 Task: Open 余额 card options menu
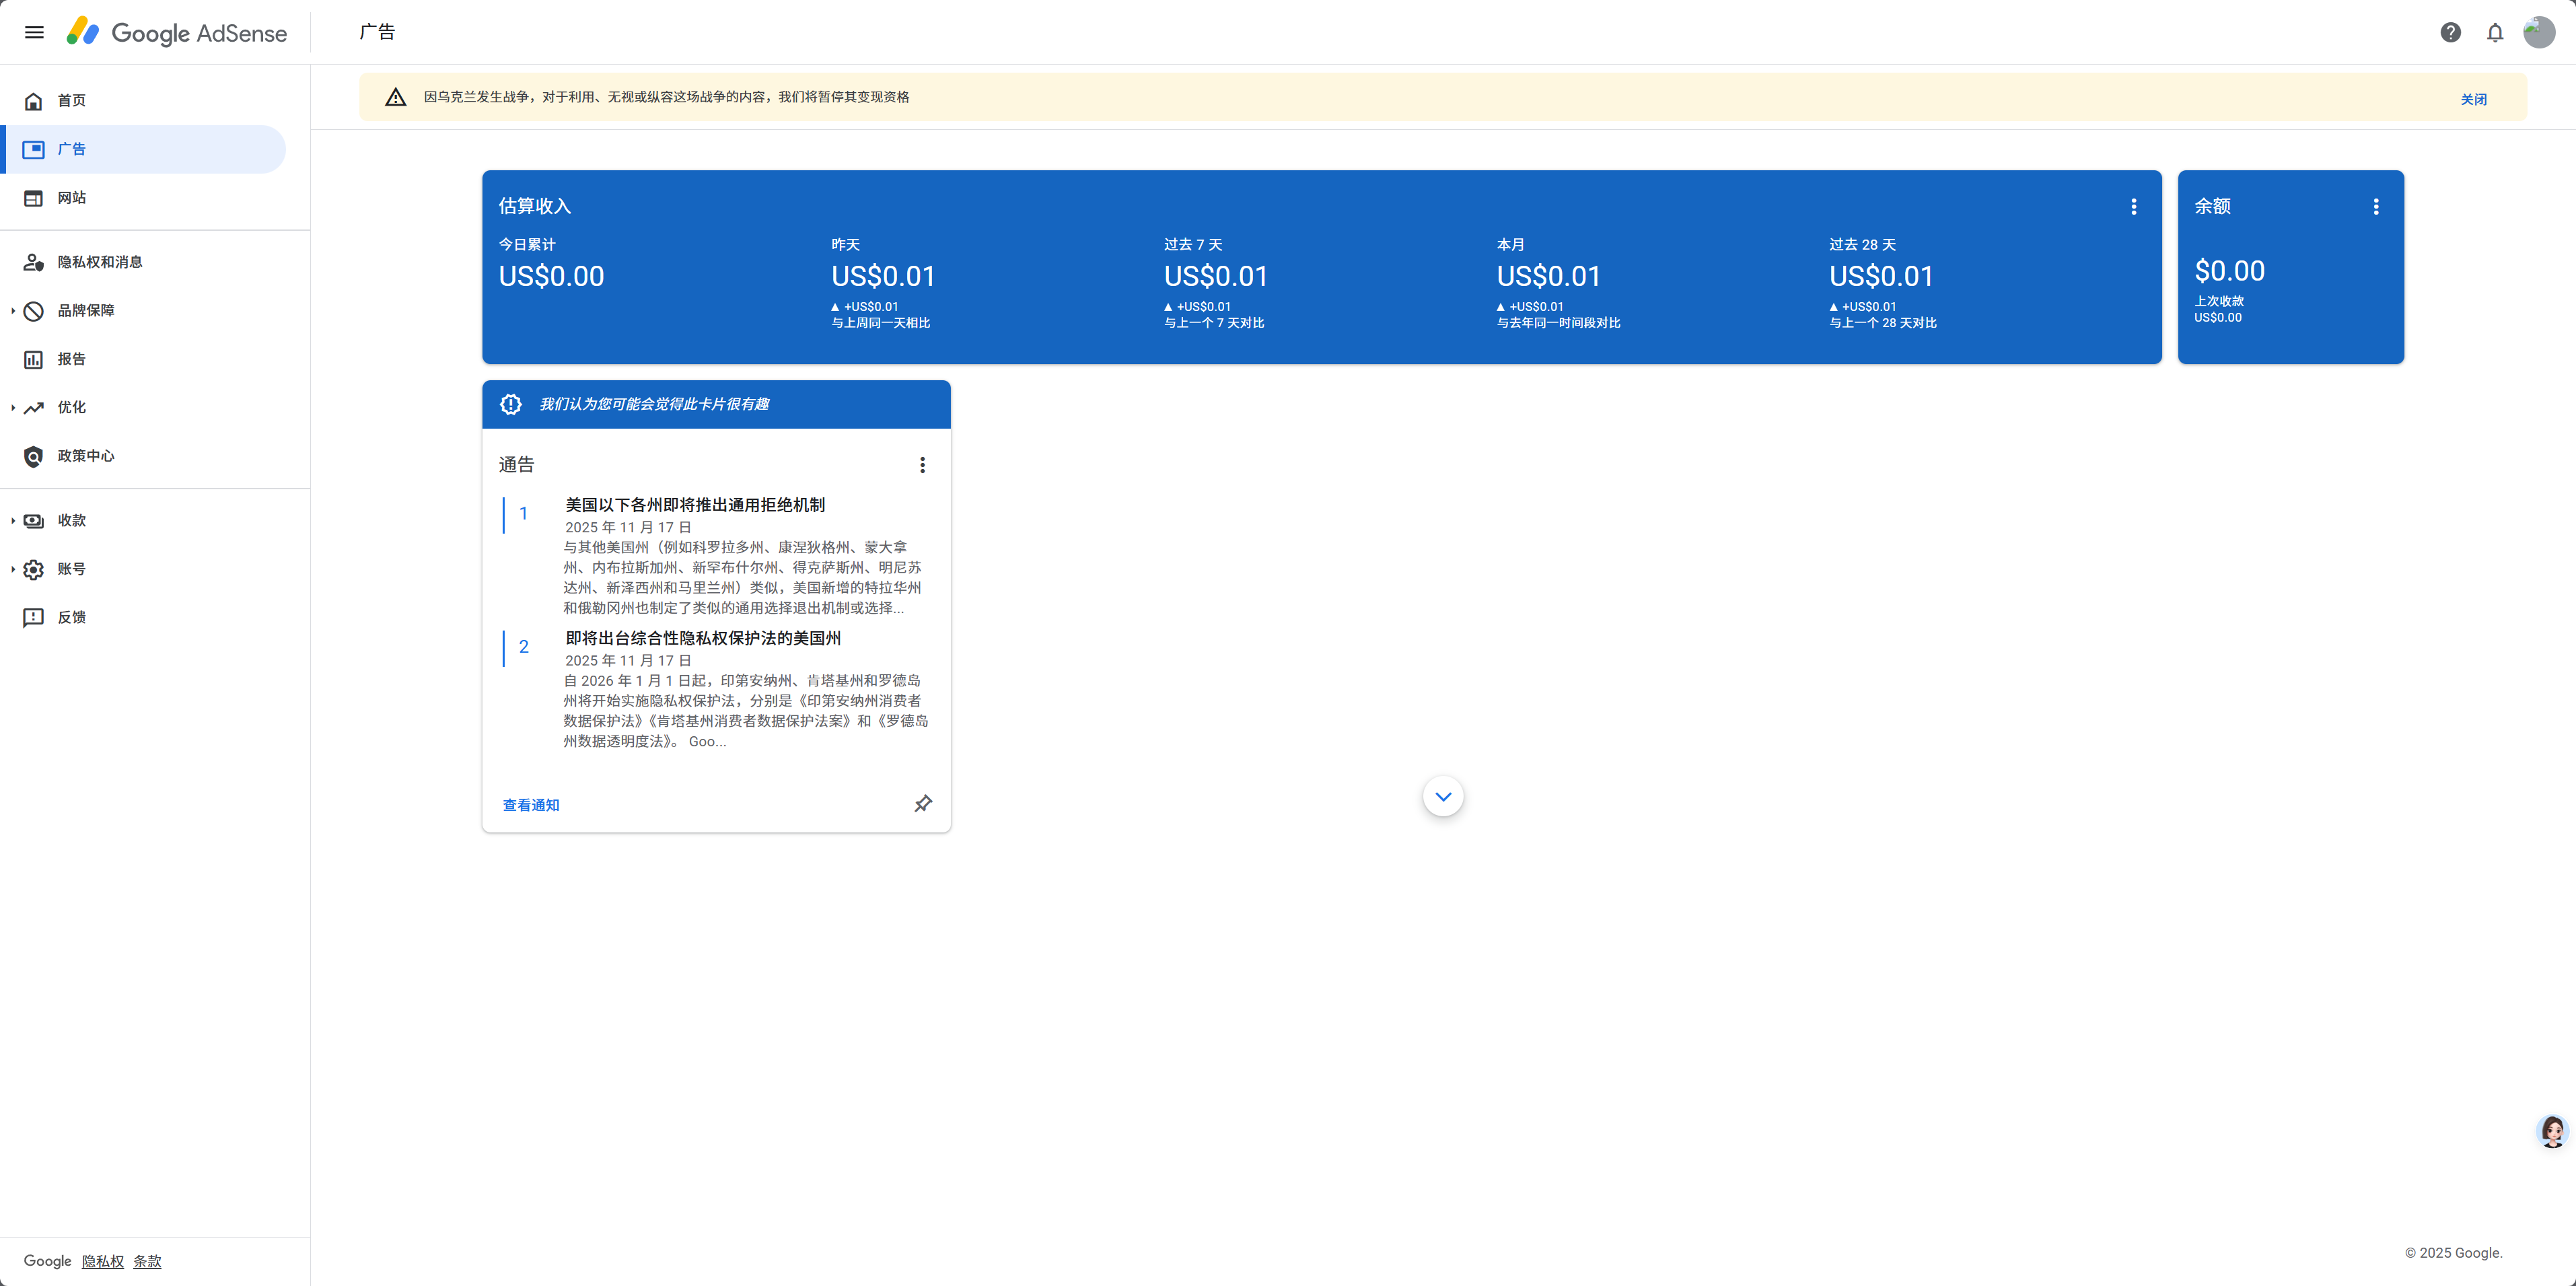click(x=2376, y=206)
